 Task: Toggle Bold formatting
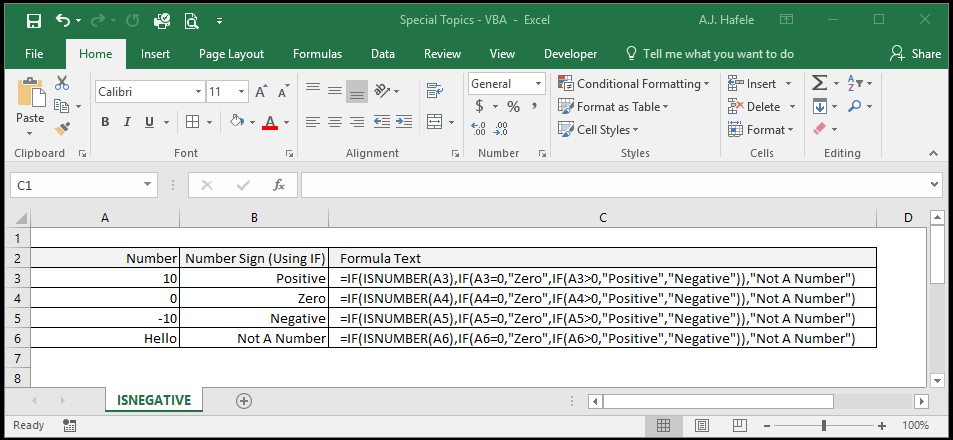point(105,122)
